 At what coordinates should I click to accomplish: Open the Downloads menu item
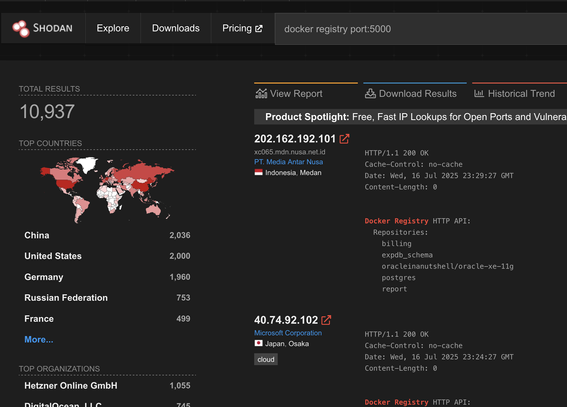176,28
